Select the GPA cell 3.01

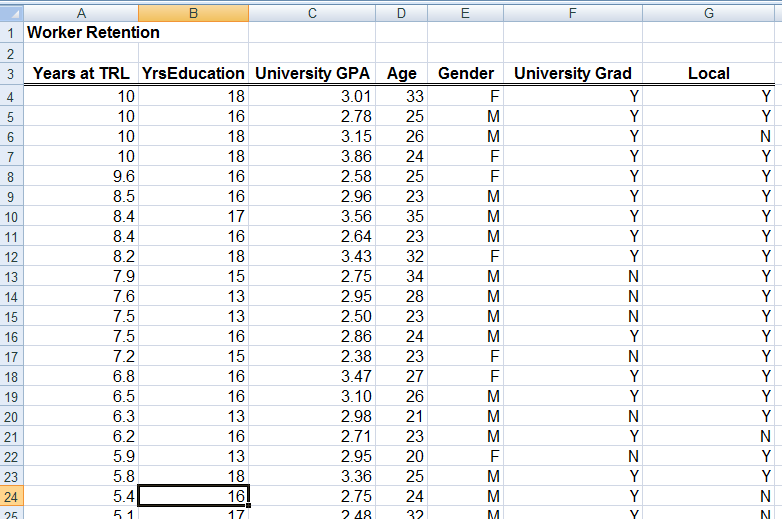click(312, 96)
